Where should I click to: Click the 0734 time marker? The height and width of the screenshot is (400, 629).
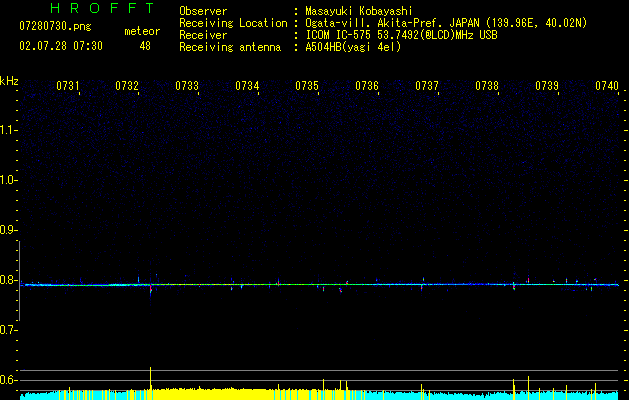(x=247, y=86)
